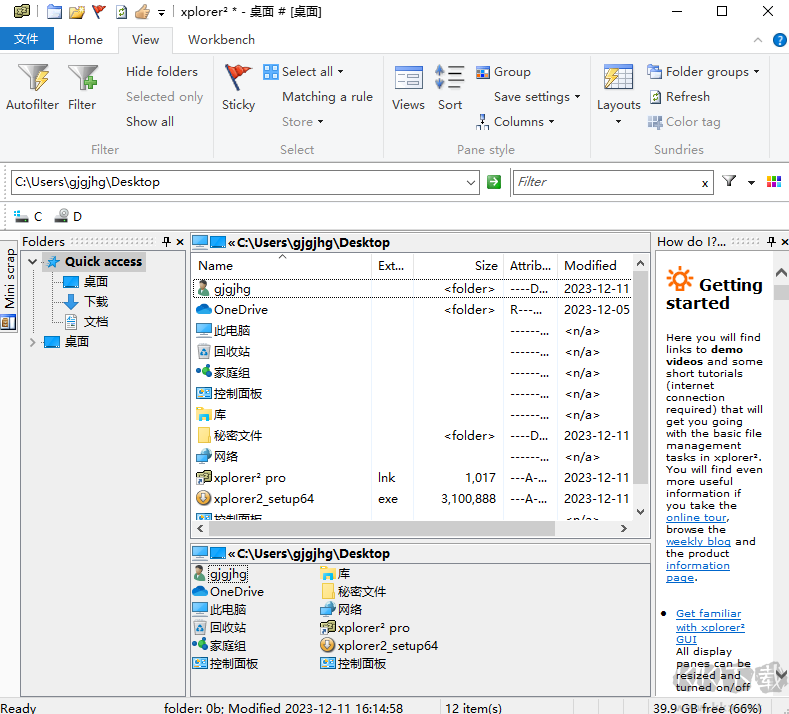
Task: Expand the 桌面 tree node in Folders
Action: [32, 342]
